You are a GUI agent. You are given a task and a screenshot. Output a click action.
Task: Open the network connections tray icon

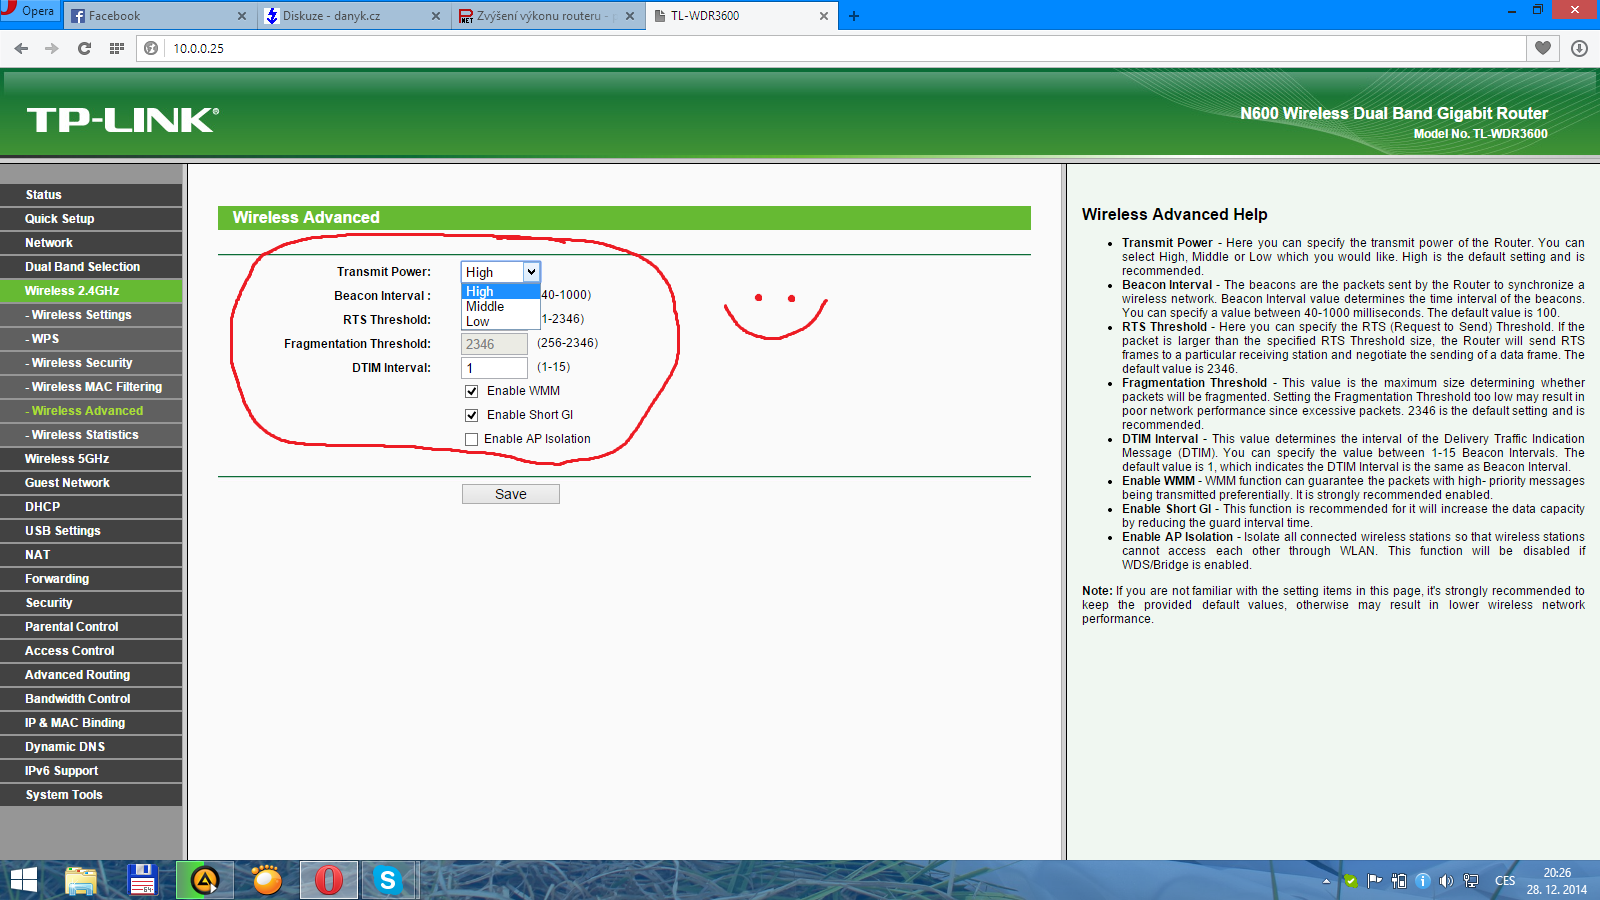(1471, 881)
